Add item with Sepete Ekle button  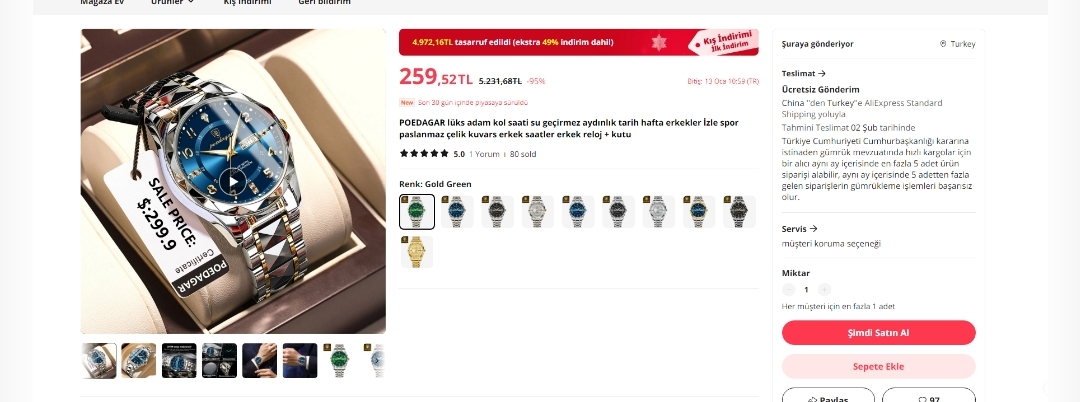click(x=878, y=366)
